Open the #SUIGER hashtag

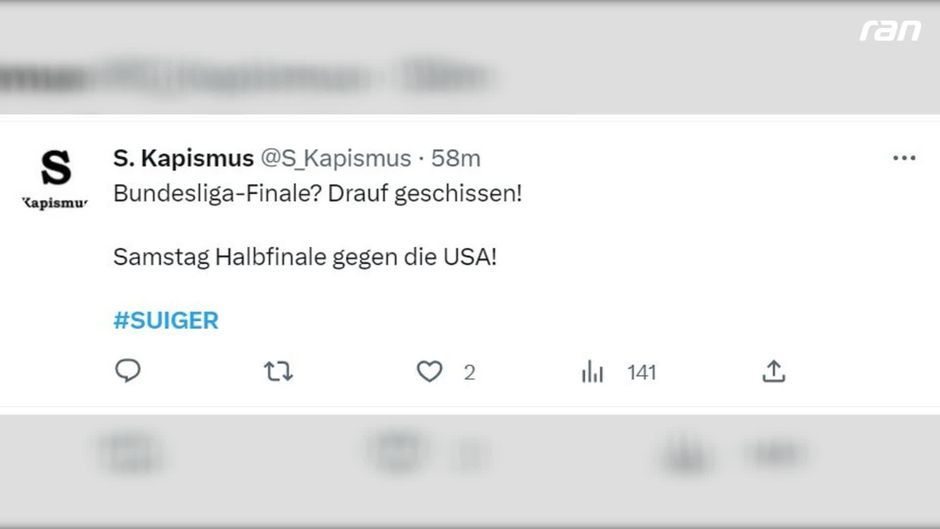click(166, 321)
